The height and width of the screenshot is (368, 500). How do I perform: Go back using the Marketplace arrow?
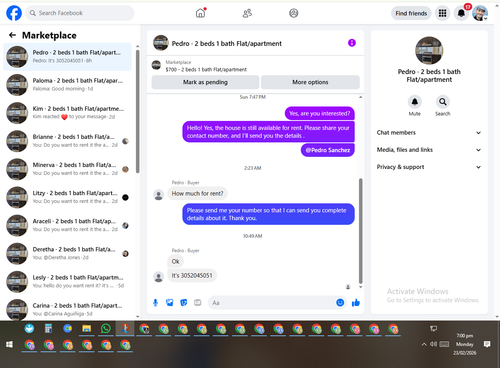[x=12, y=35]
